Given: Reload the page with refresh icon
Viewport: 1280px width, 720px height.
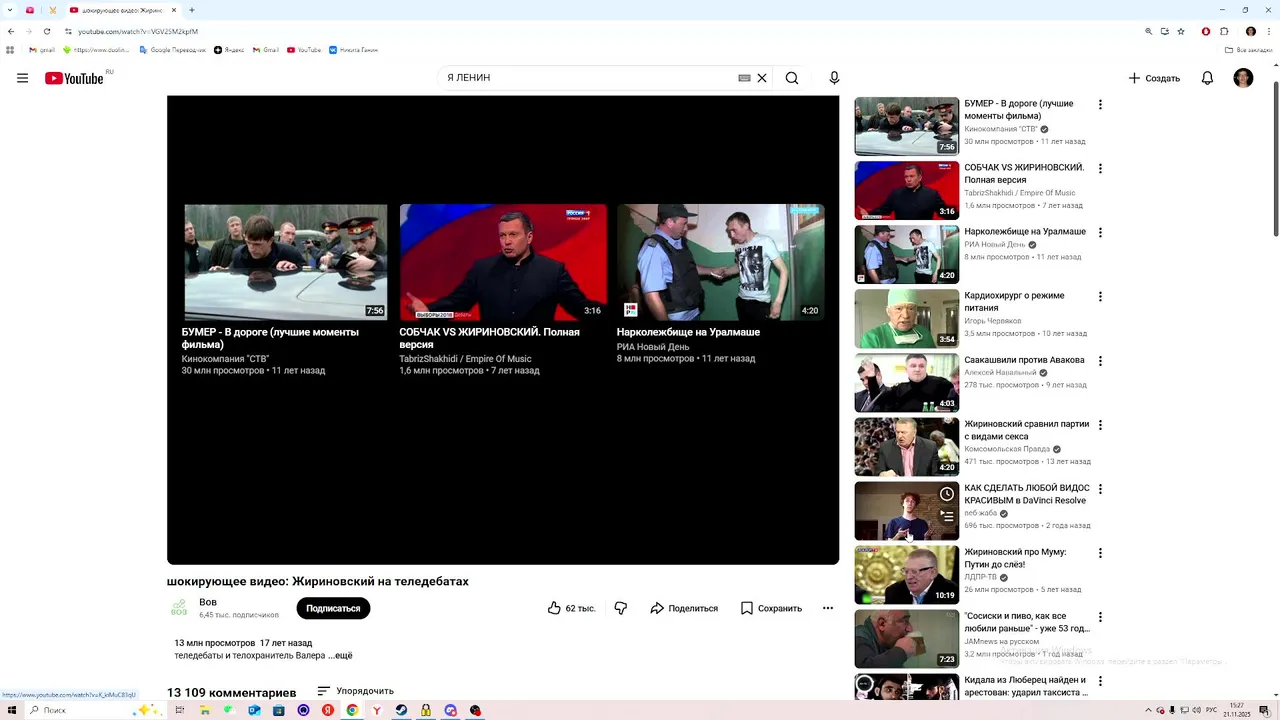Looking at the screenshot, I should pyautogui.click(x=47, y=31).
